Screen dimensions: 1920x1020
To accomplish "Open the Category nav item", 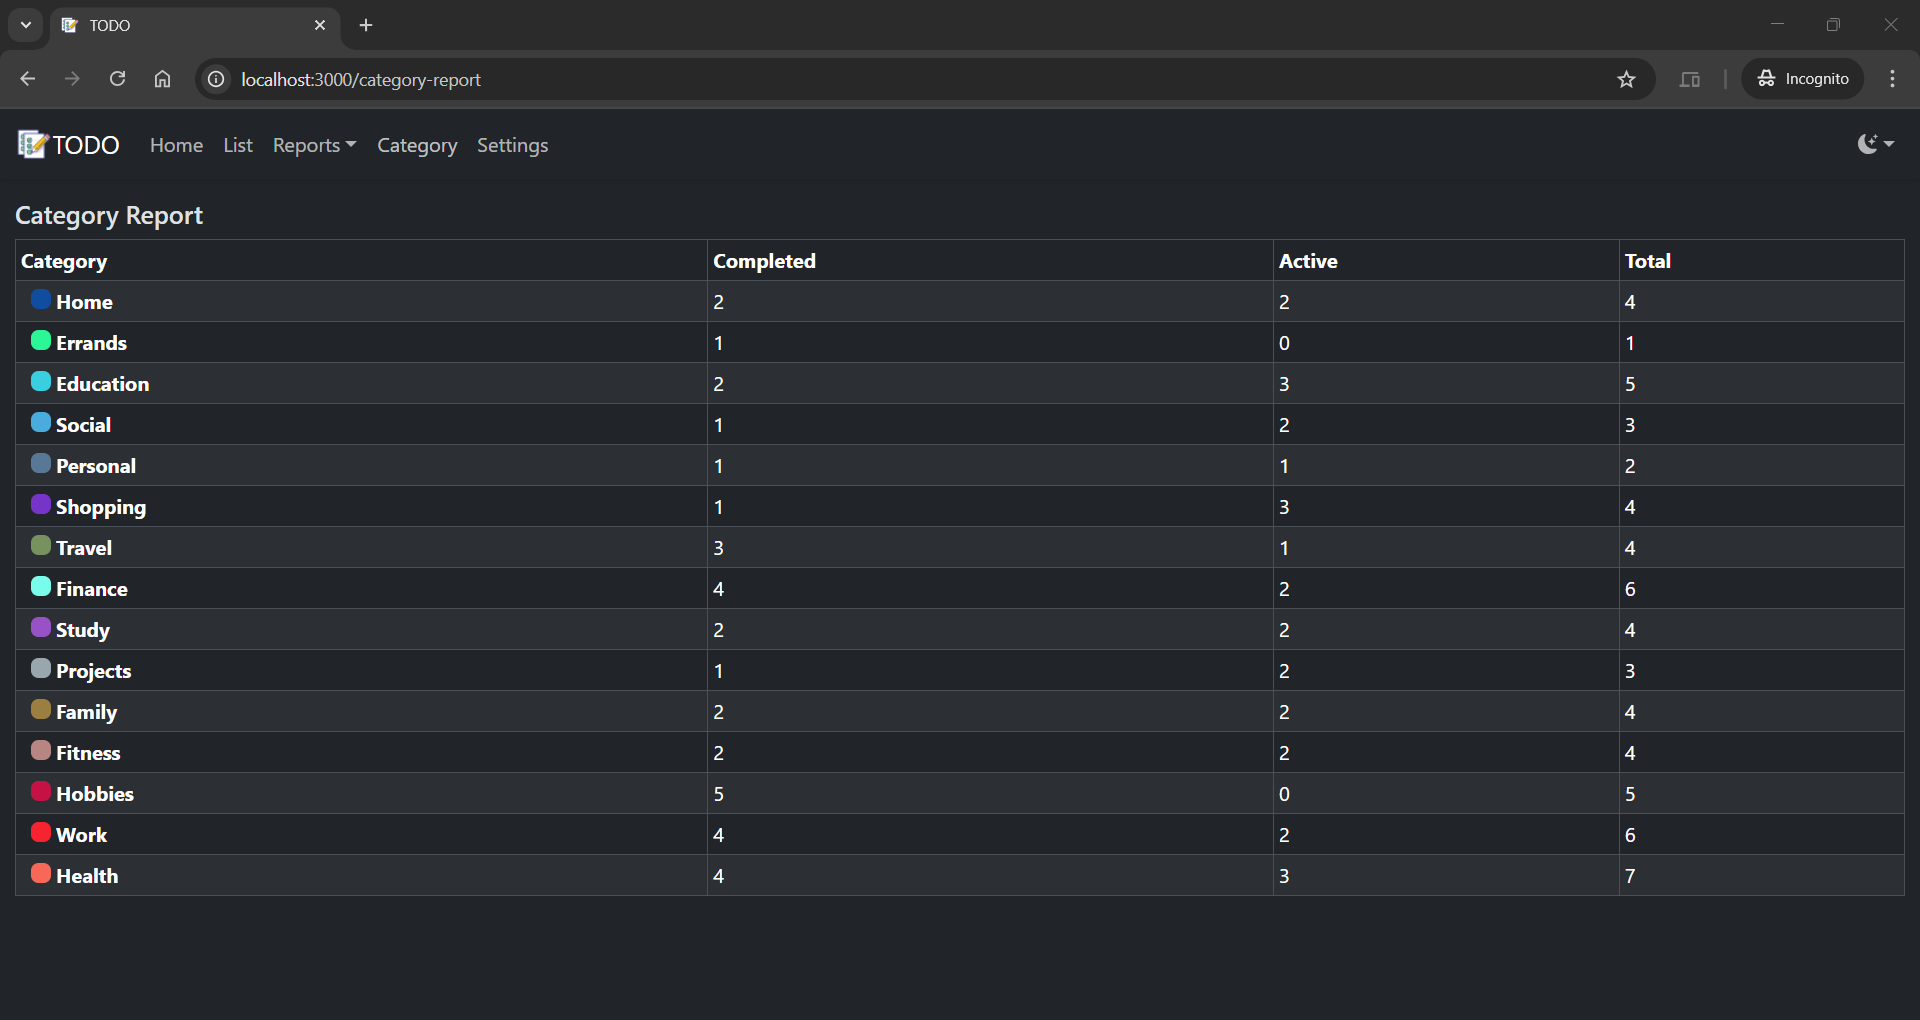I will (x=417, y=145).
